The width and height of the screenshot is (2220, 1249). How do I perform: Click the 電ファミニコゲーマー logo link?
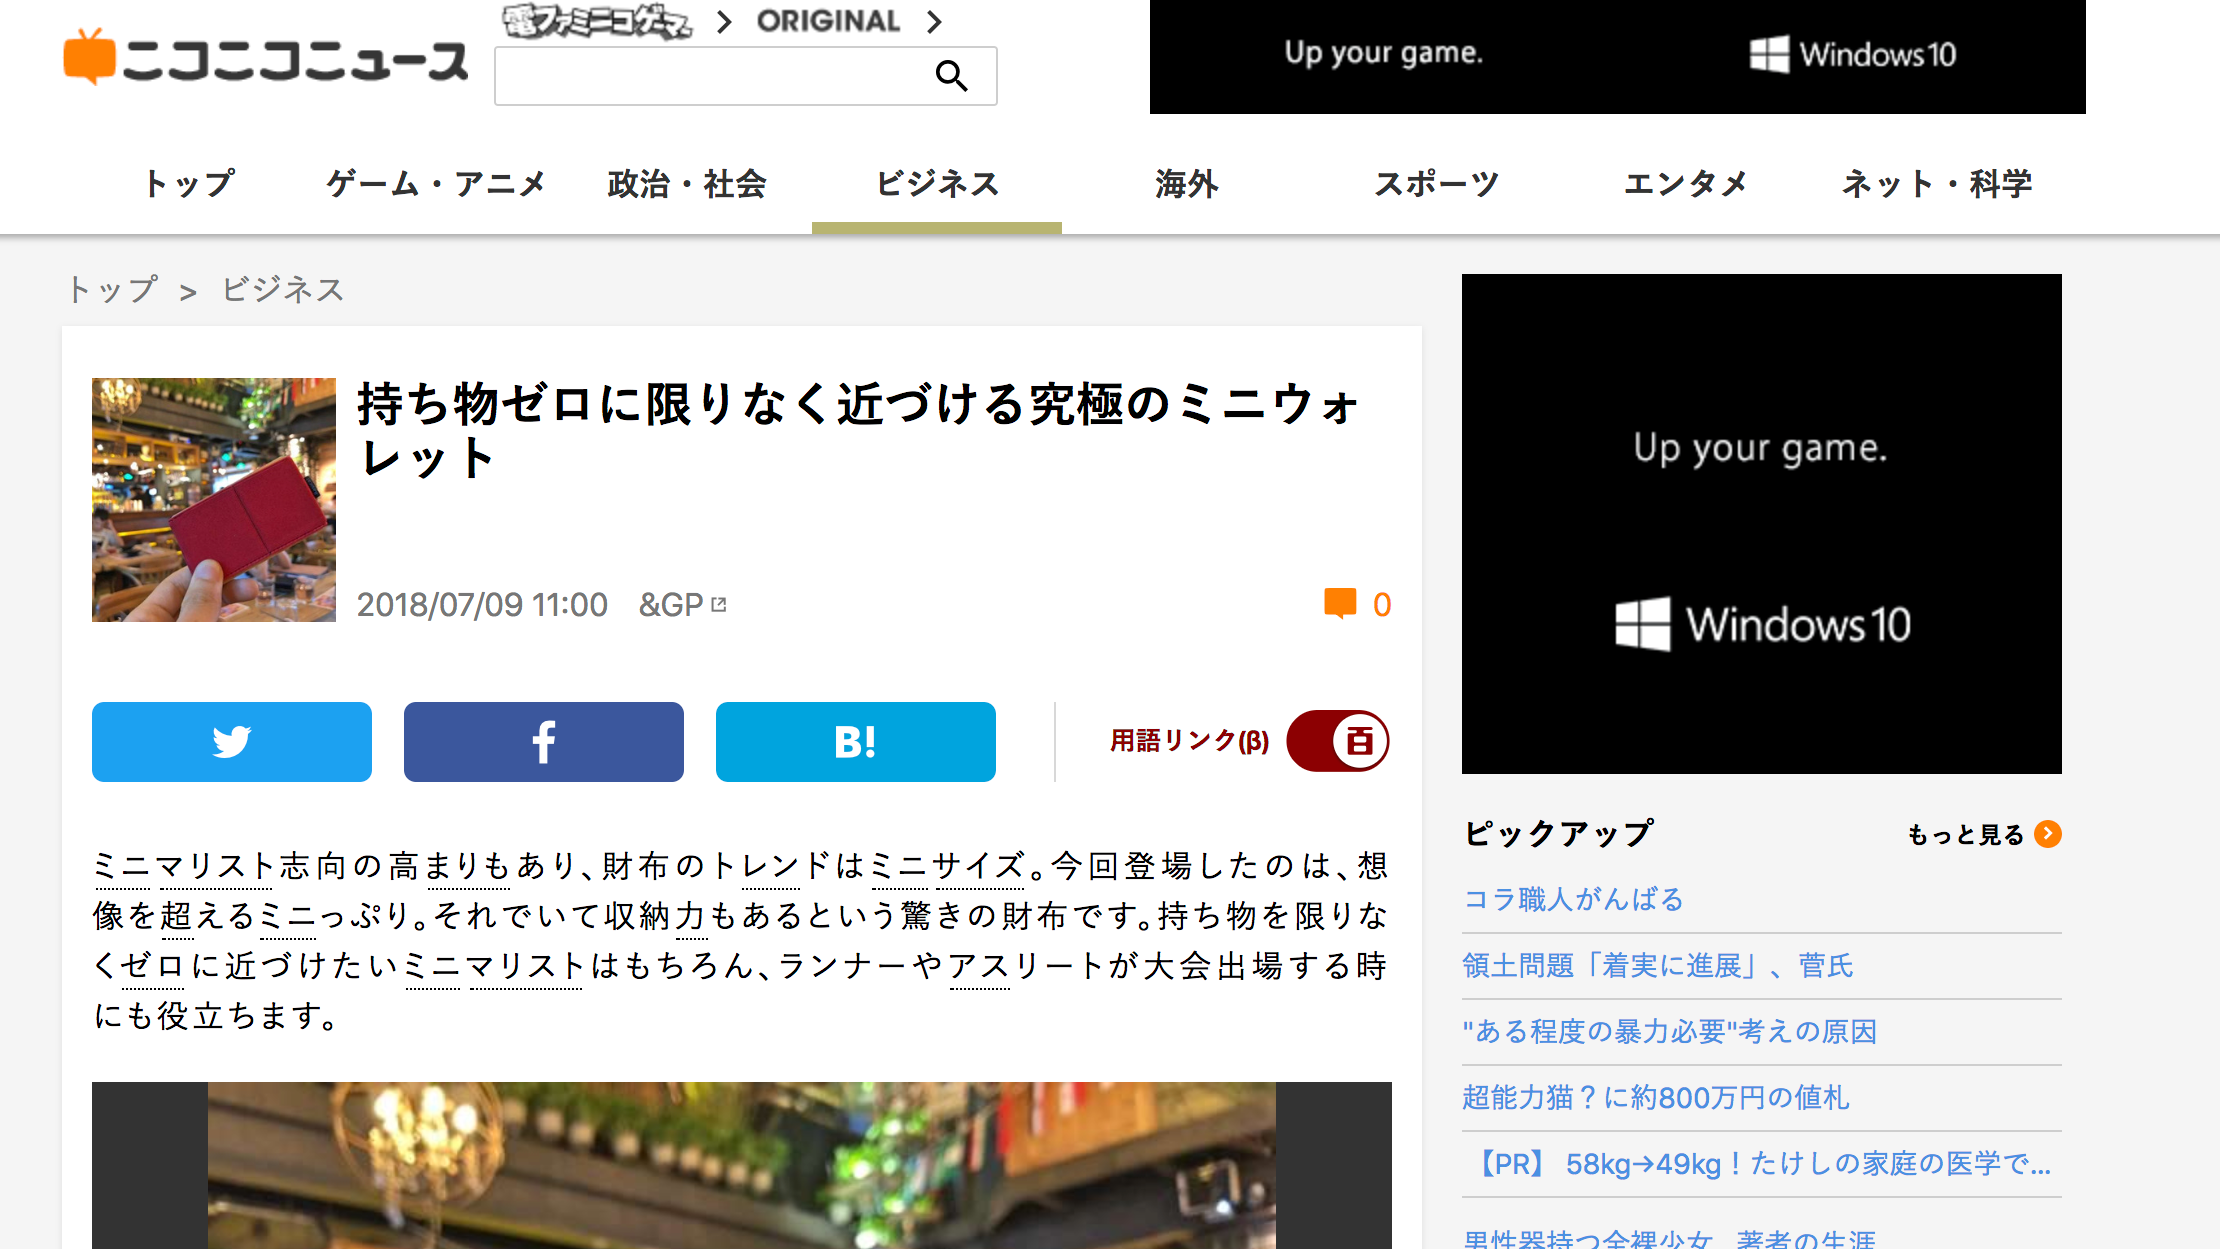[597, 21]
